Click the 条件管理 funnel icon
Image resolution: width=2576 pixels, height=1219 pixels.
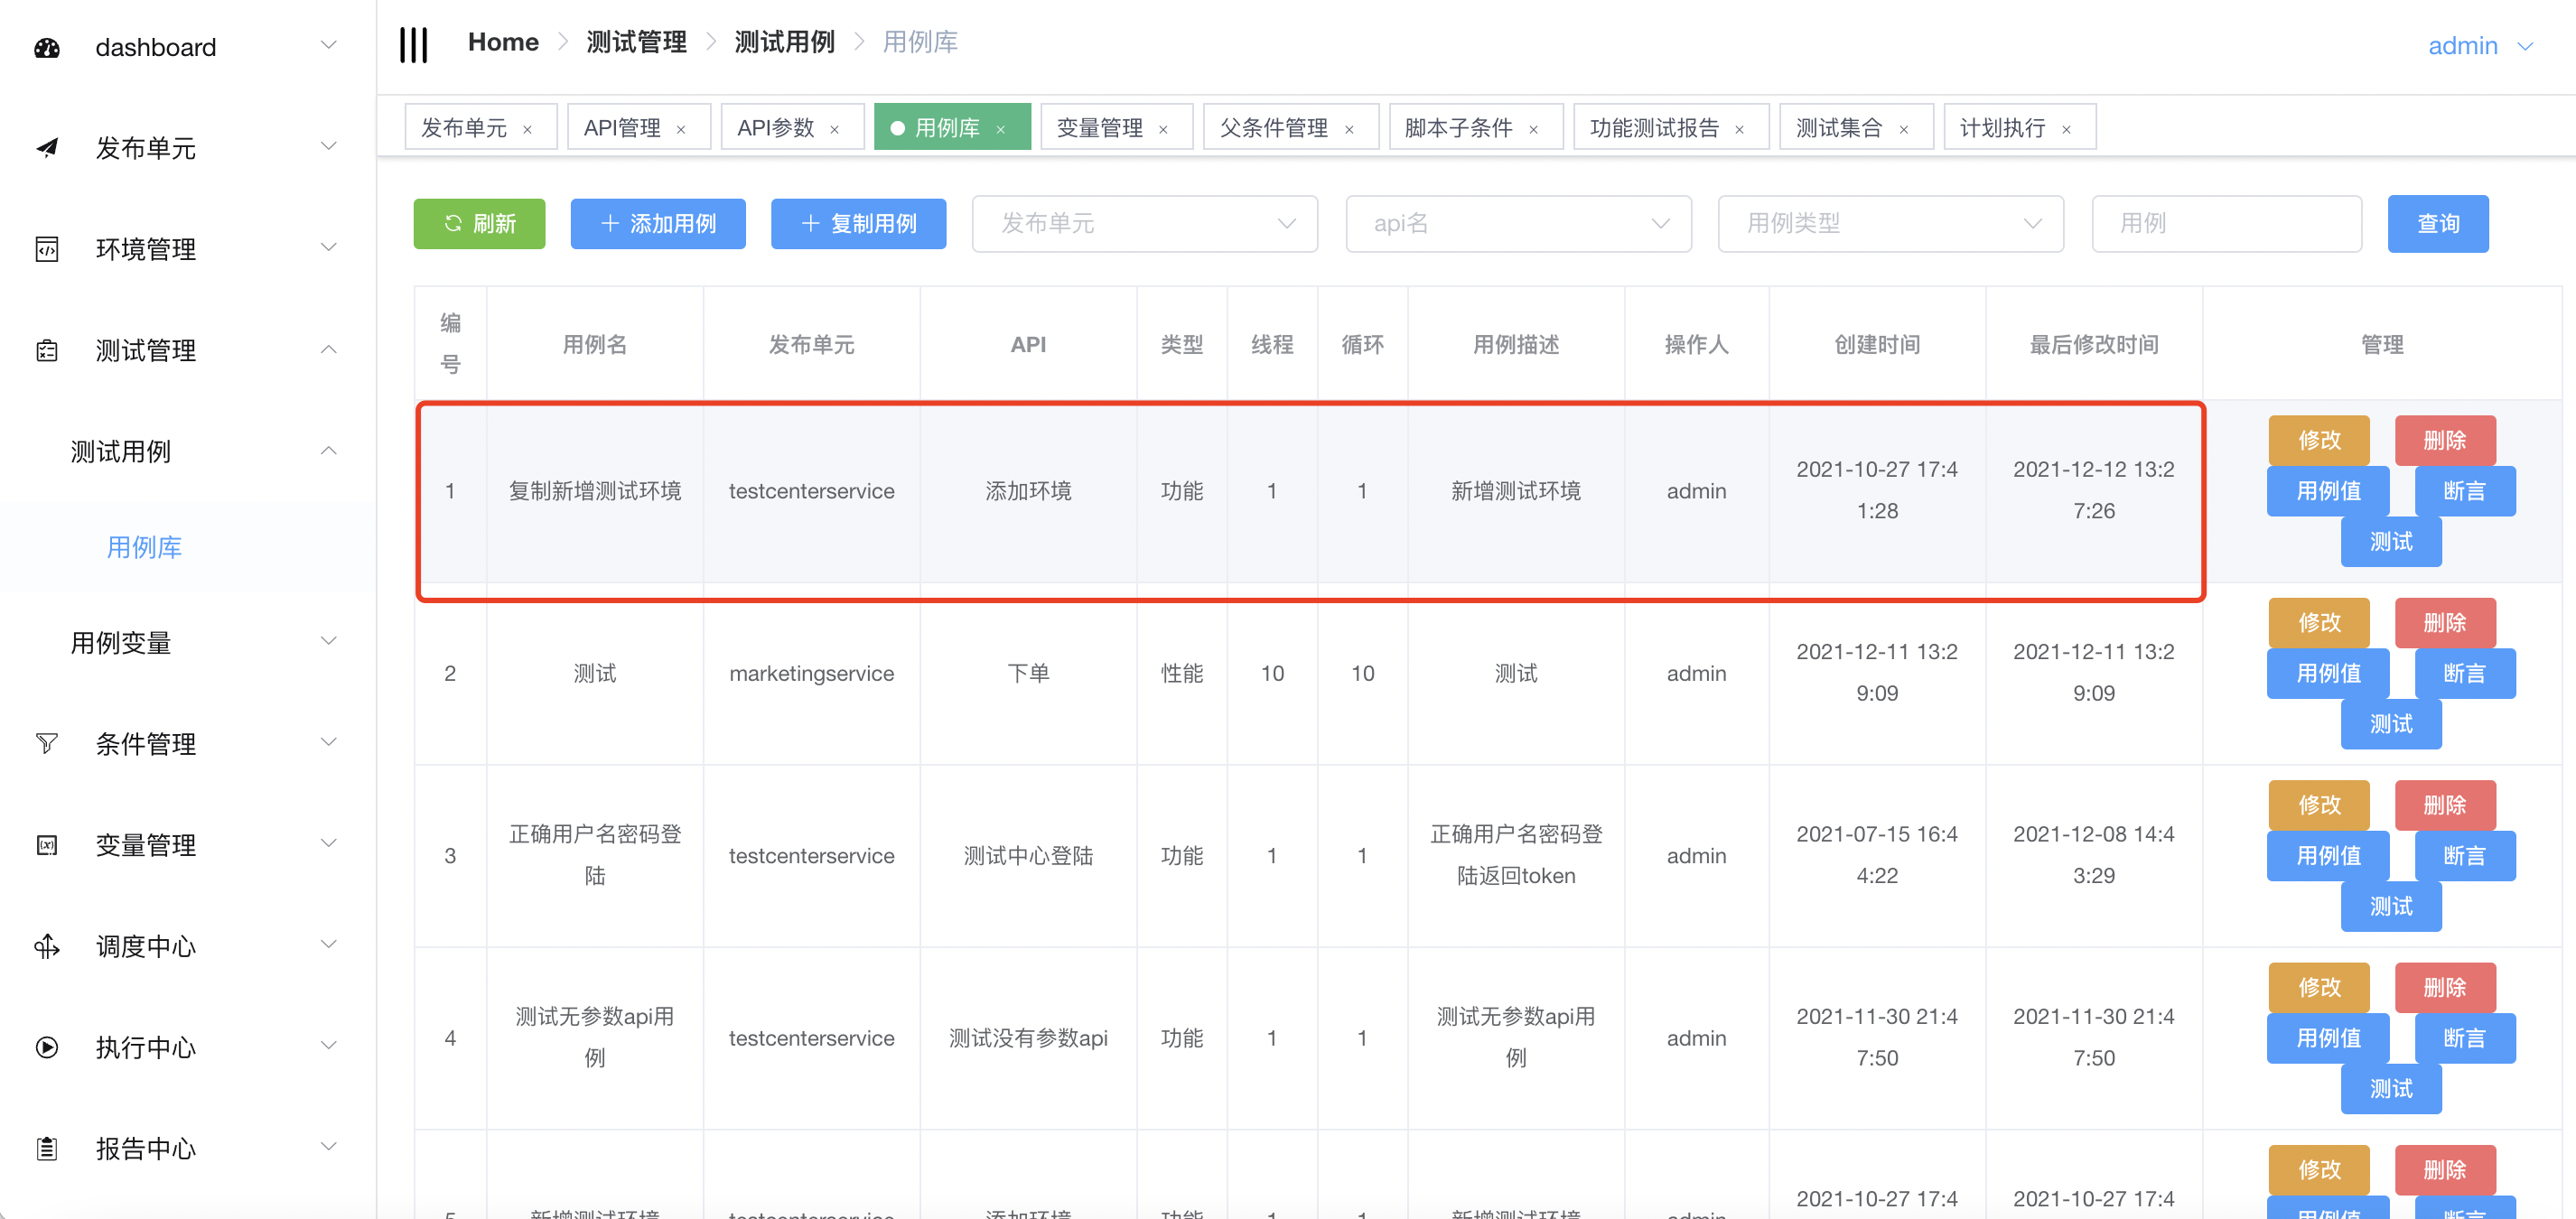(x=47, y=743)
